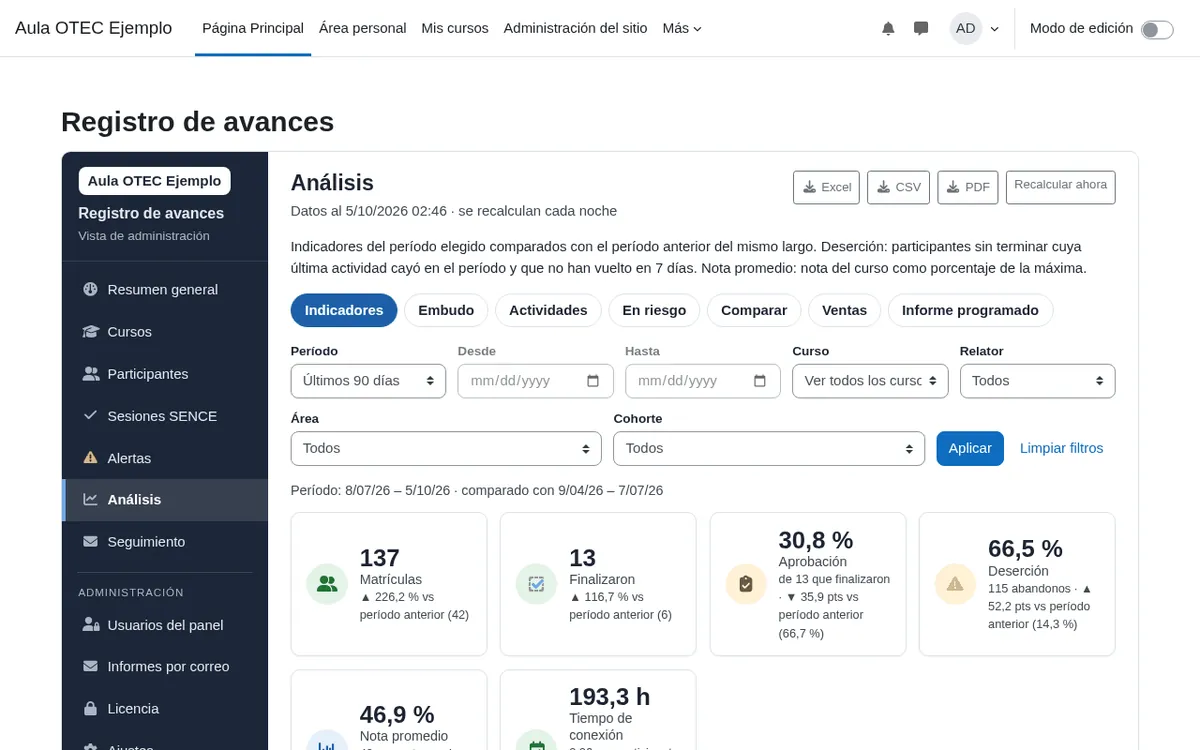Open the notifications bell
Image resolution: width=1200 pixels, height=750 pixels.
tap(888, 29)
